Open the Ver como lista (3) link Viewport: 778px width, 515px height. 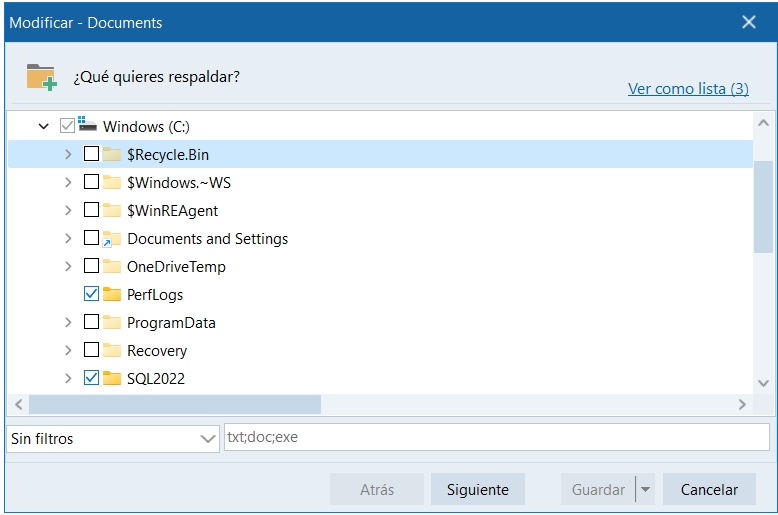point(688,89)
